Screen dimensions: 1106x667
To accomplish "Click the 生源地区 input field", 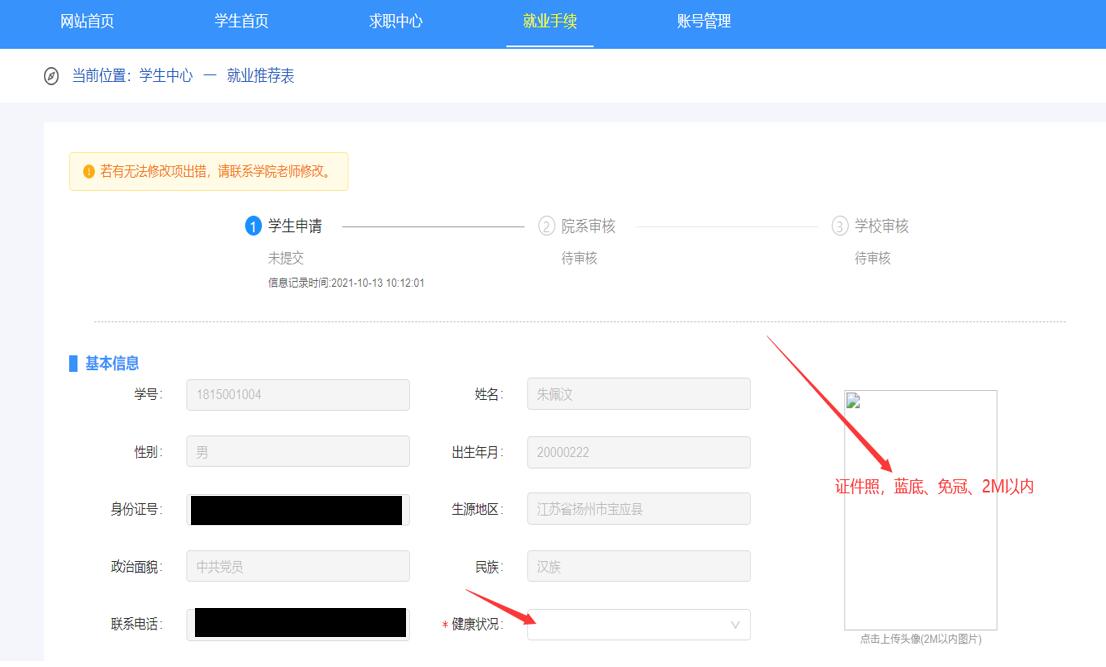I will tap(638, 509).
